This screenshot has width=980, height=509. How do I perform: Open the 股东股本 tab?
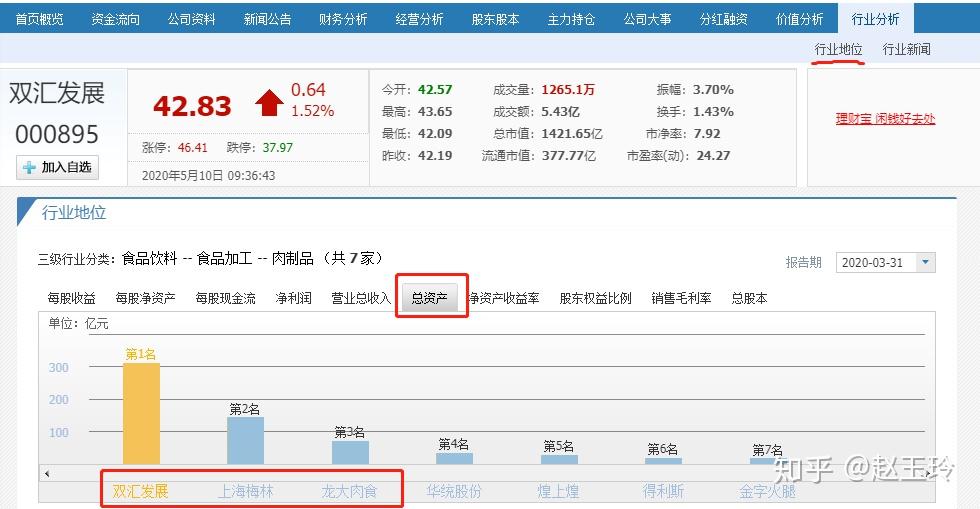tap(496, 19)
